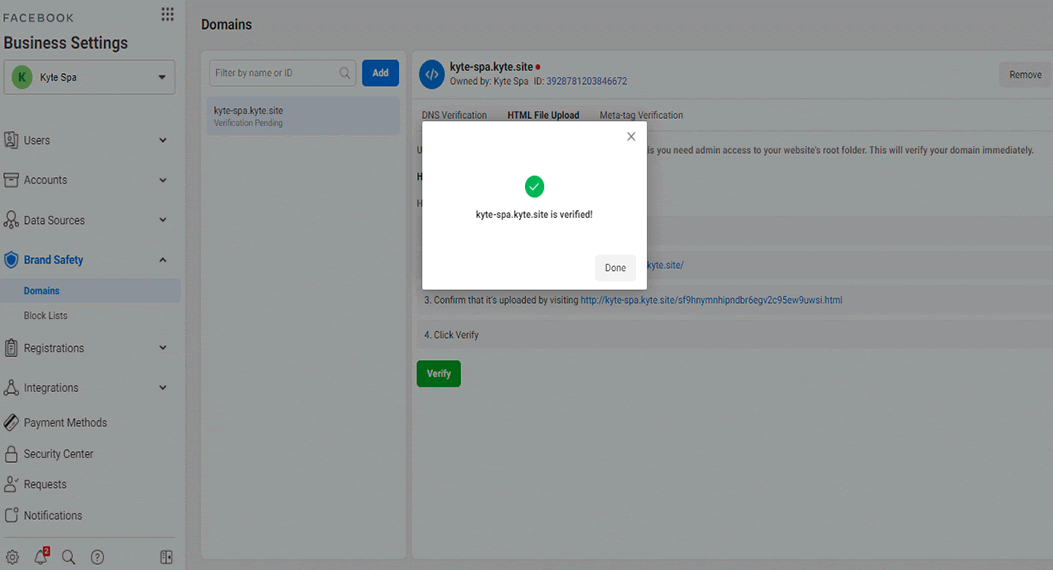Screen dimensions: 1053x570
Task: Open settings gear icon at bottom
Action: point(12,557)
